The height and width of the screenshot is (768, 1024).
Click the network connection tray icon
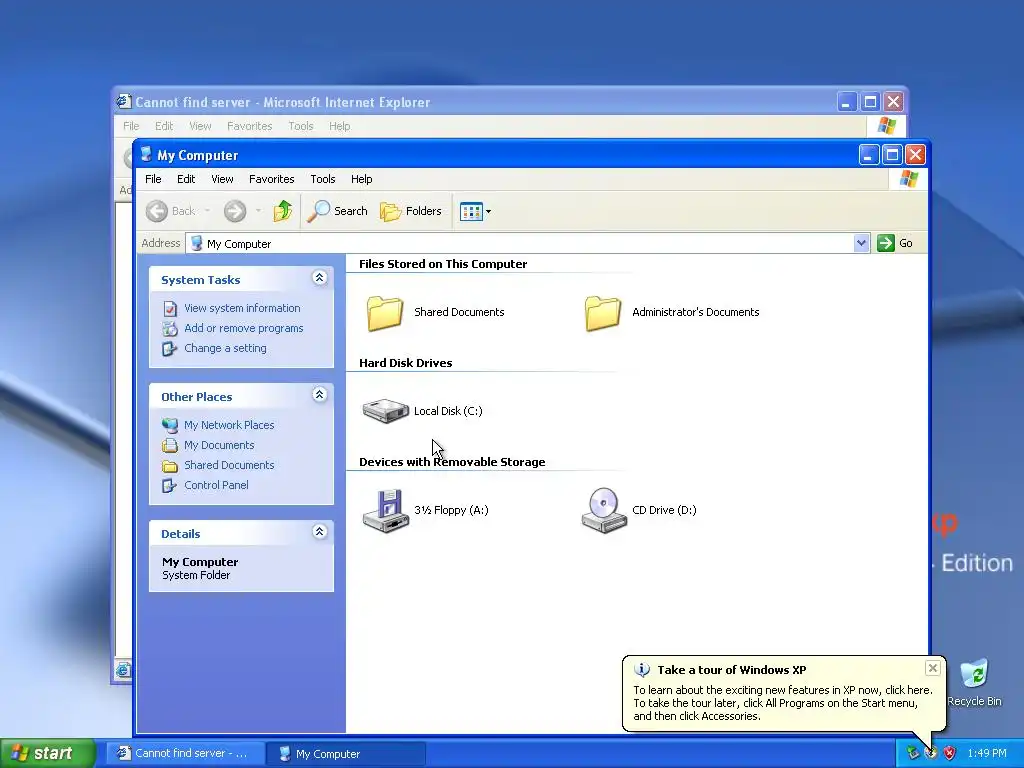click(913, 753)
